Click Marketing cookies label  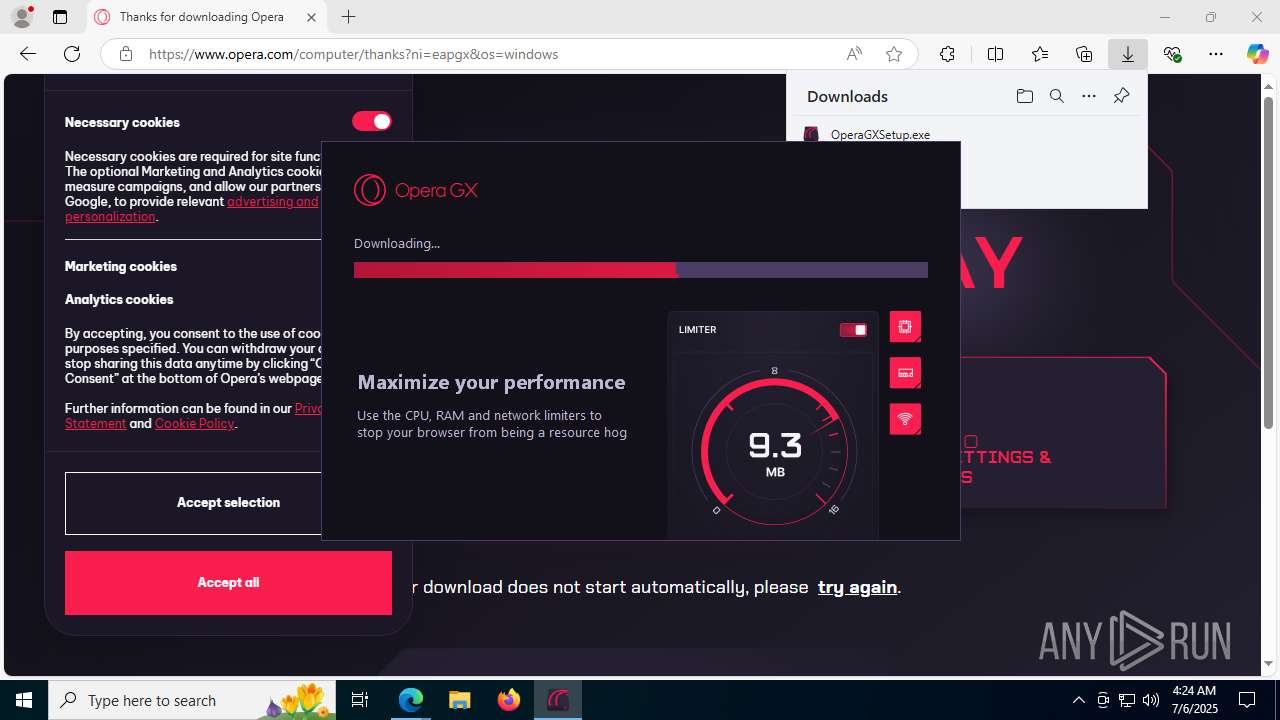121,266
